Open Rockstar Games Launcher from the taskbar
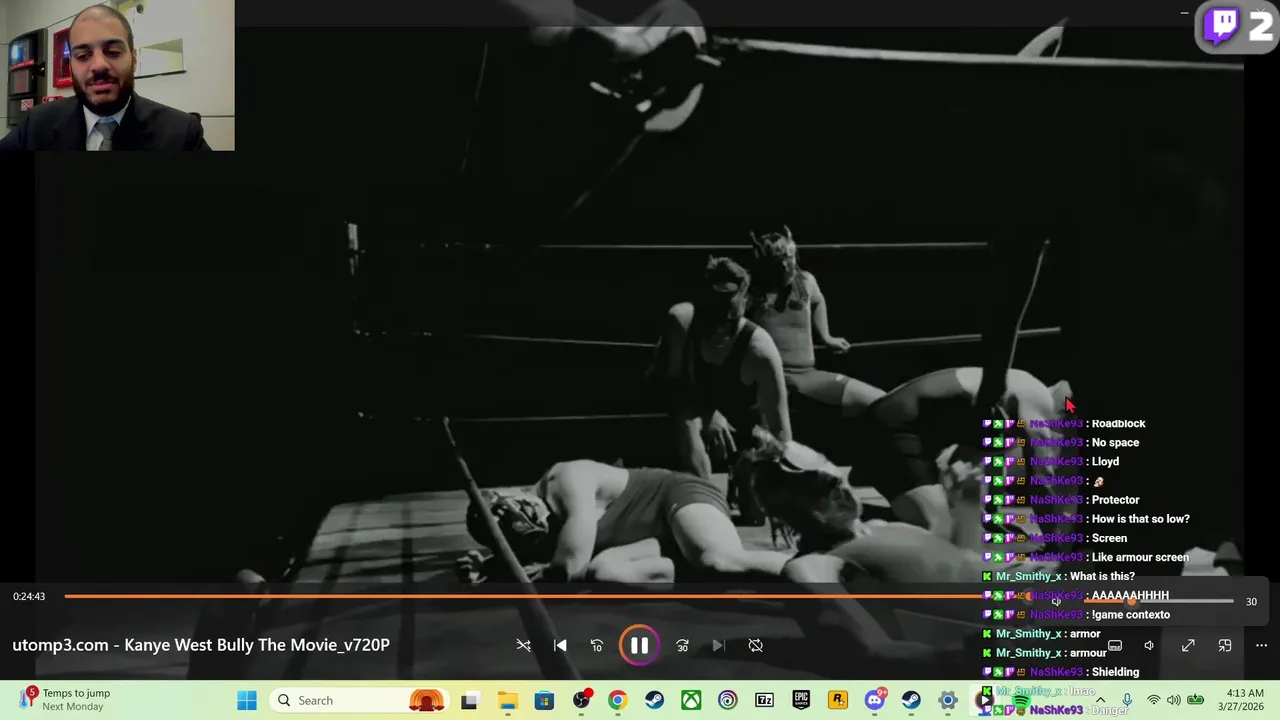The width and height of the screenshot is (1280, 720). coord(838,700)
